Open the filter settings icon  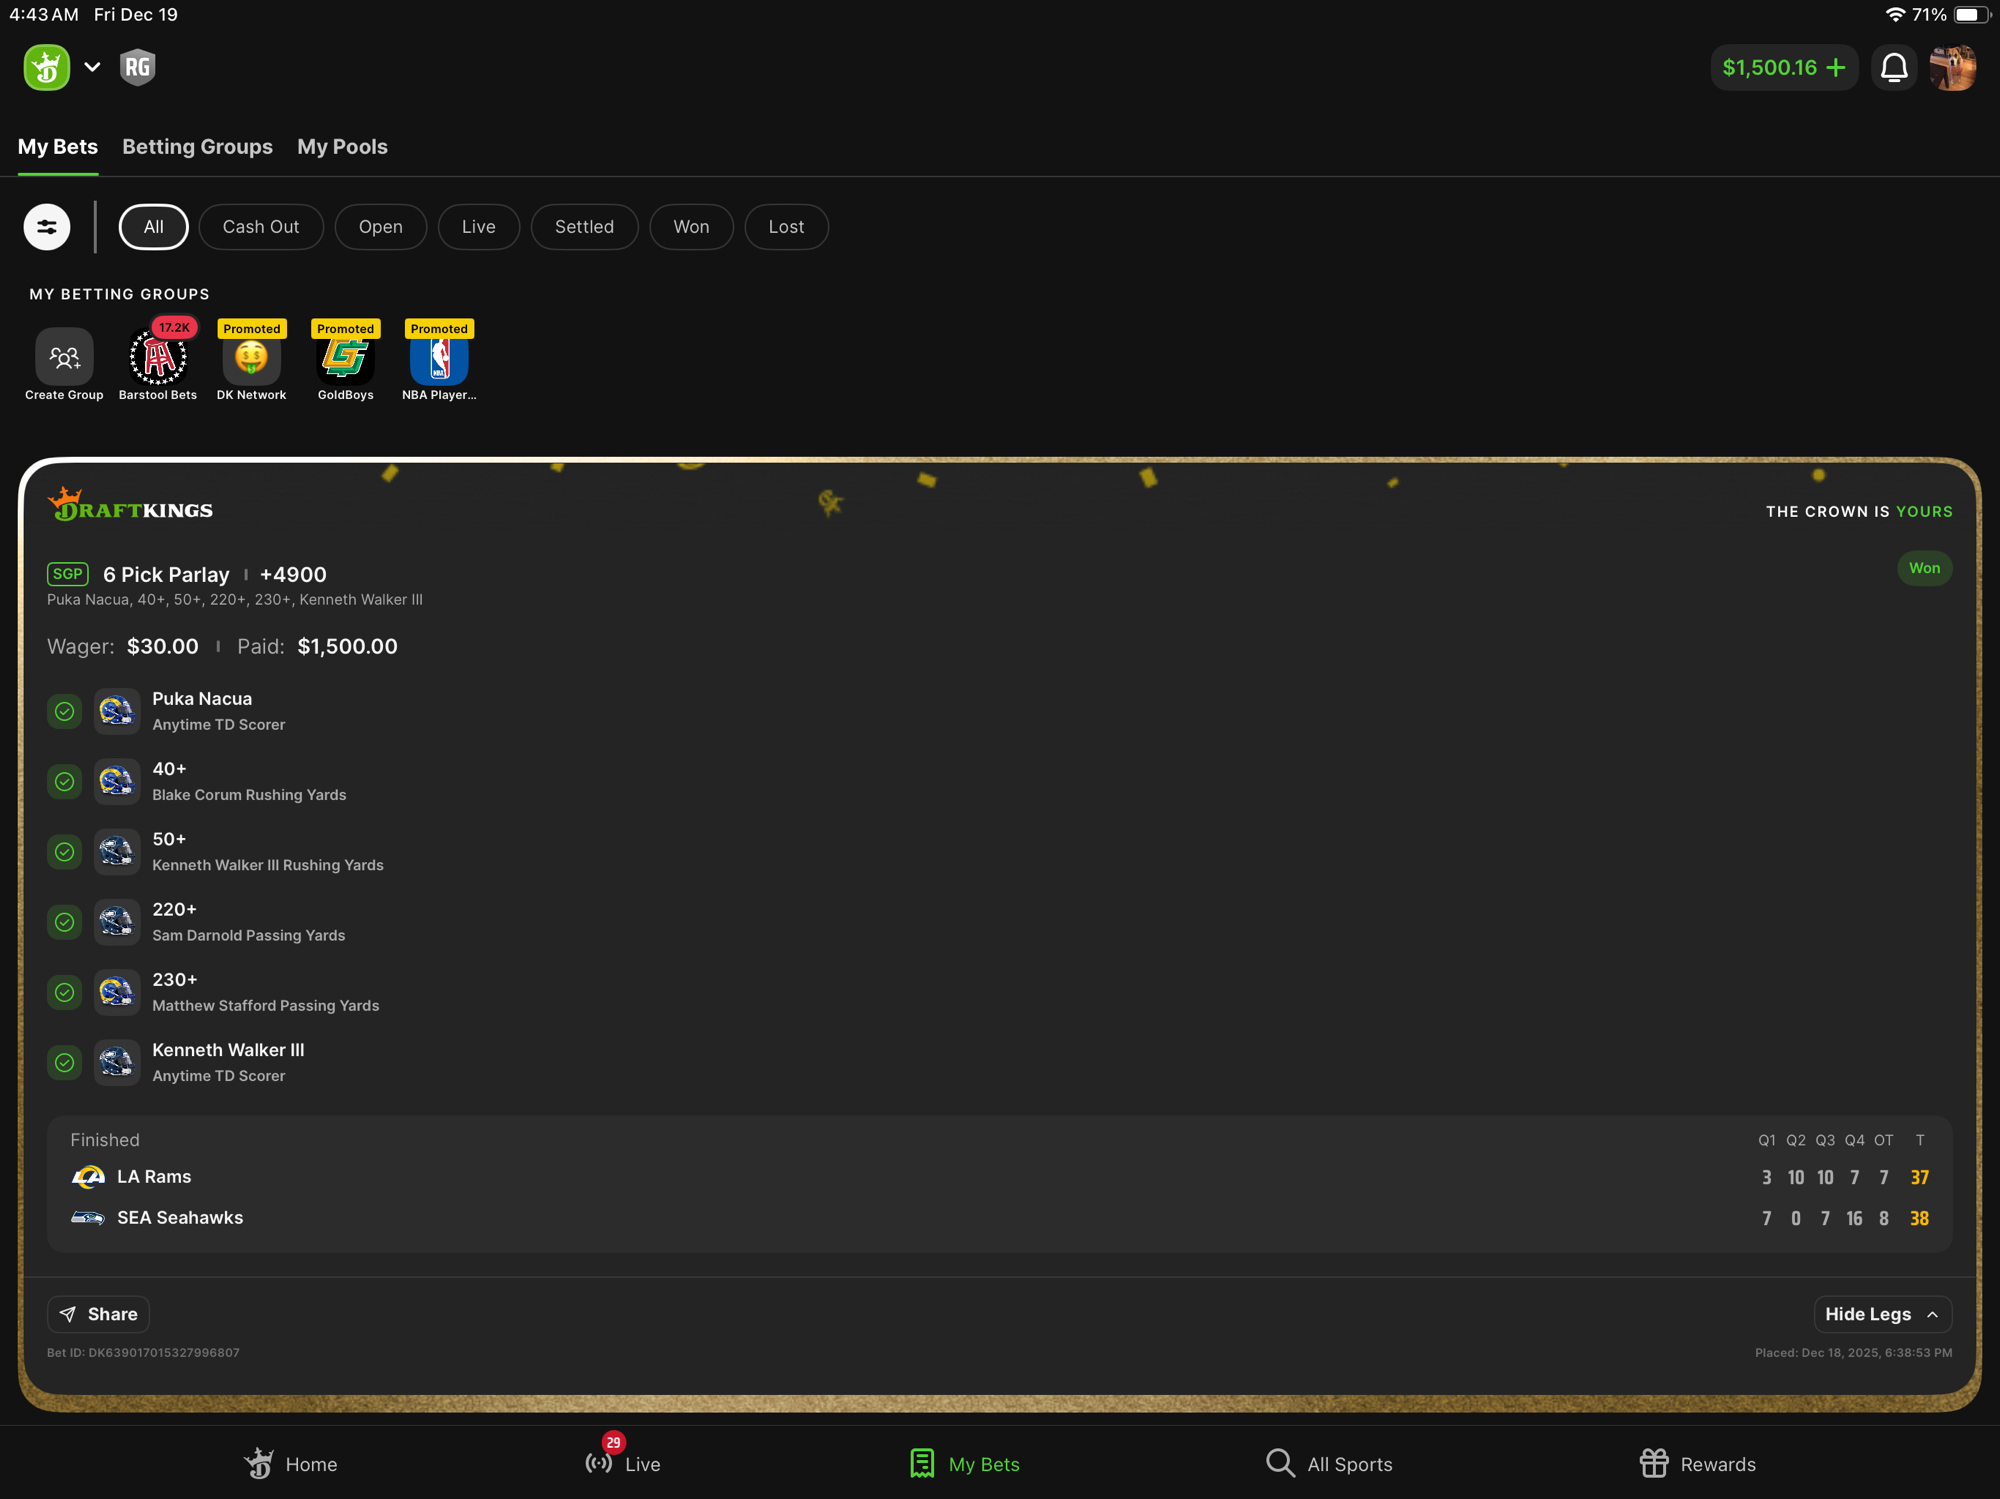[47, 227]
